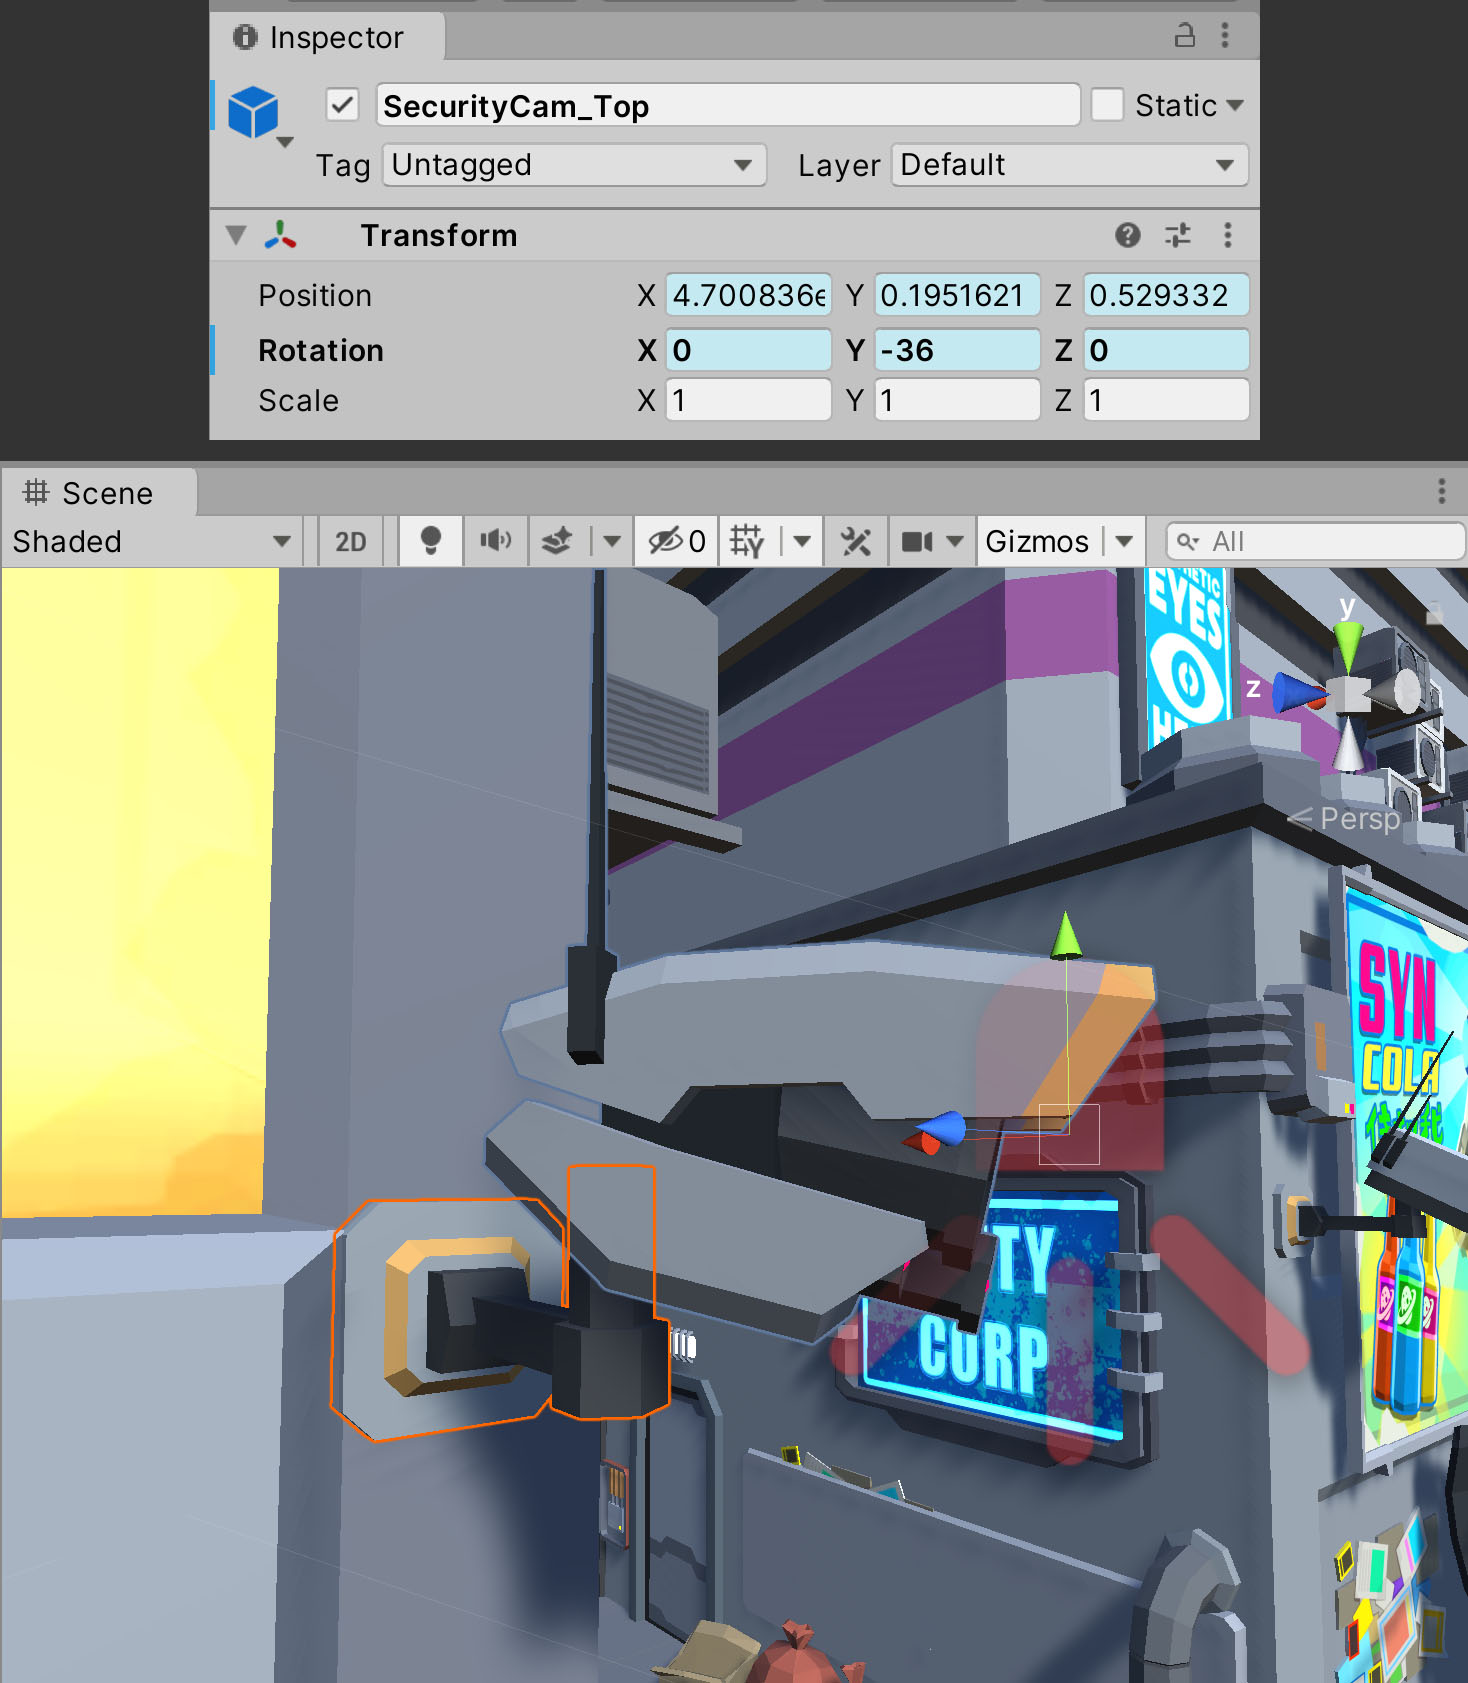Click the scene tools wrench icon
1468x1683 pixels.
pyautogui.click(x=855, y=541)
